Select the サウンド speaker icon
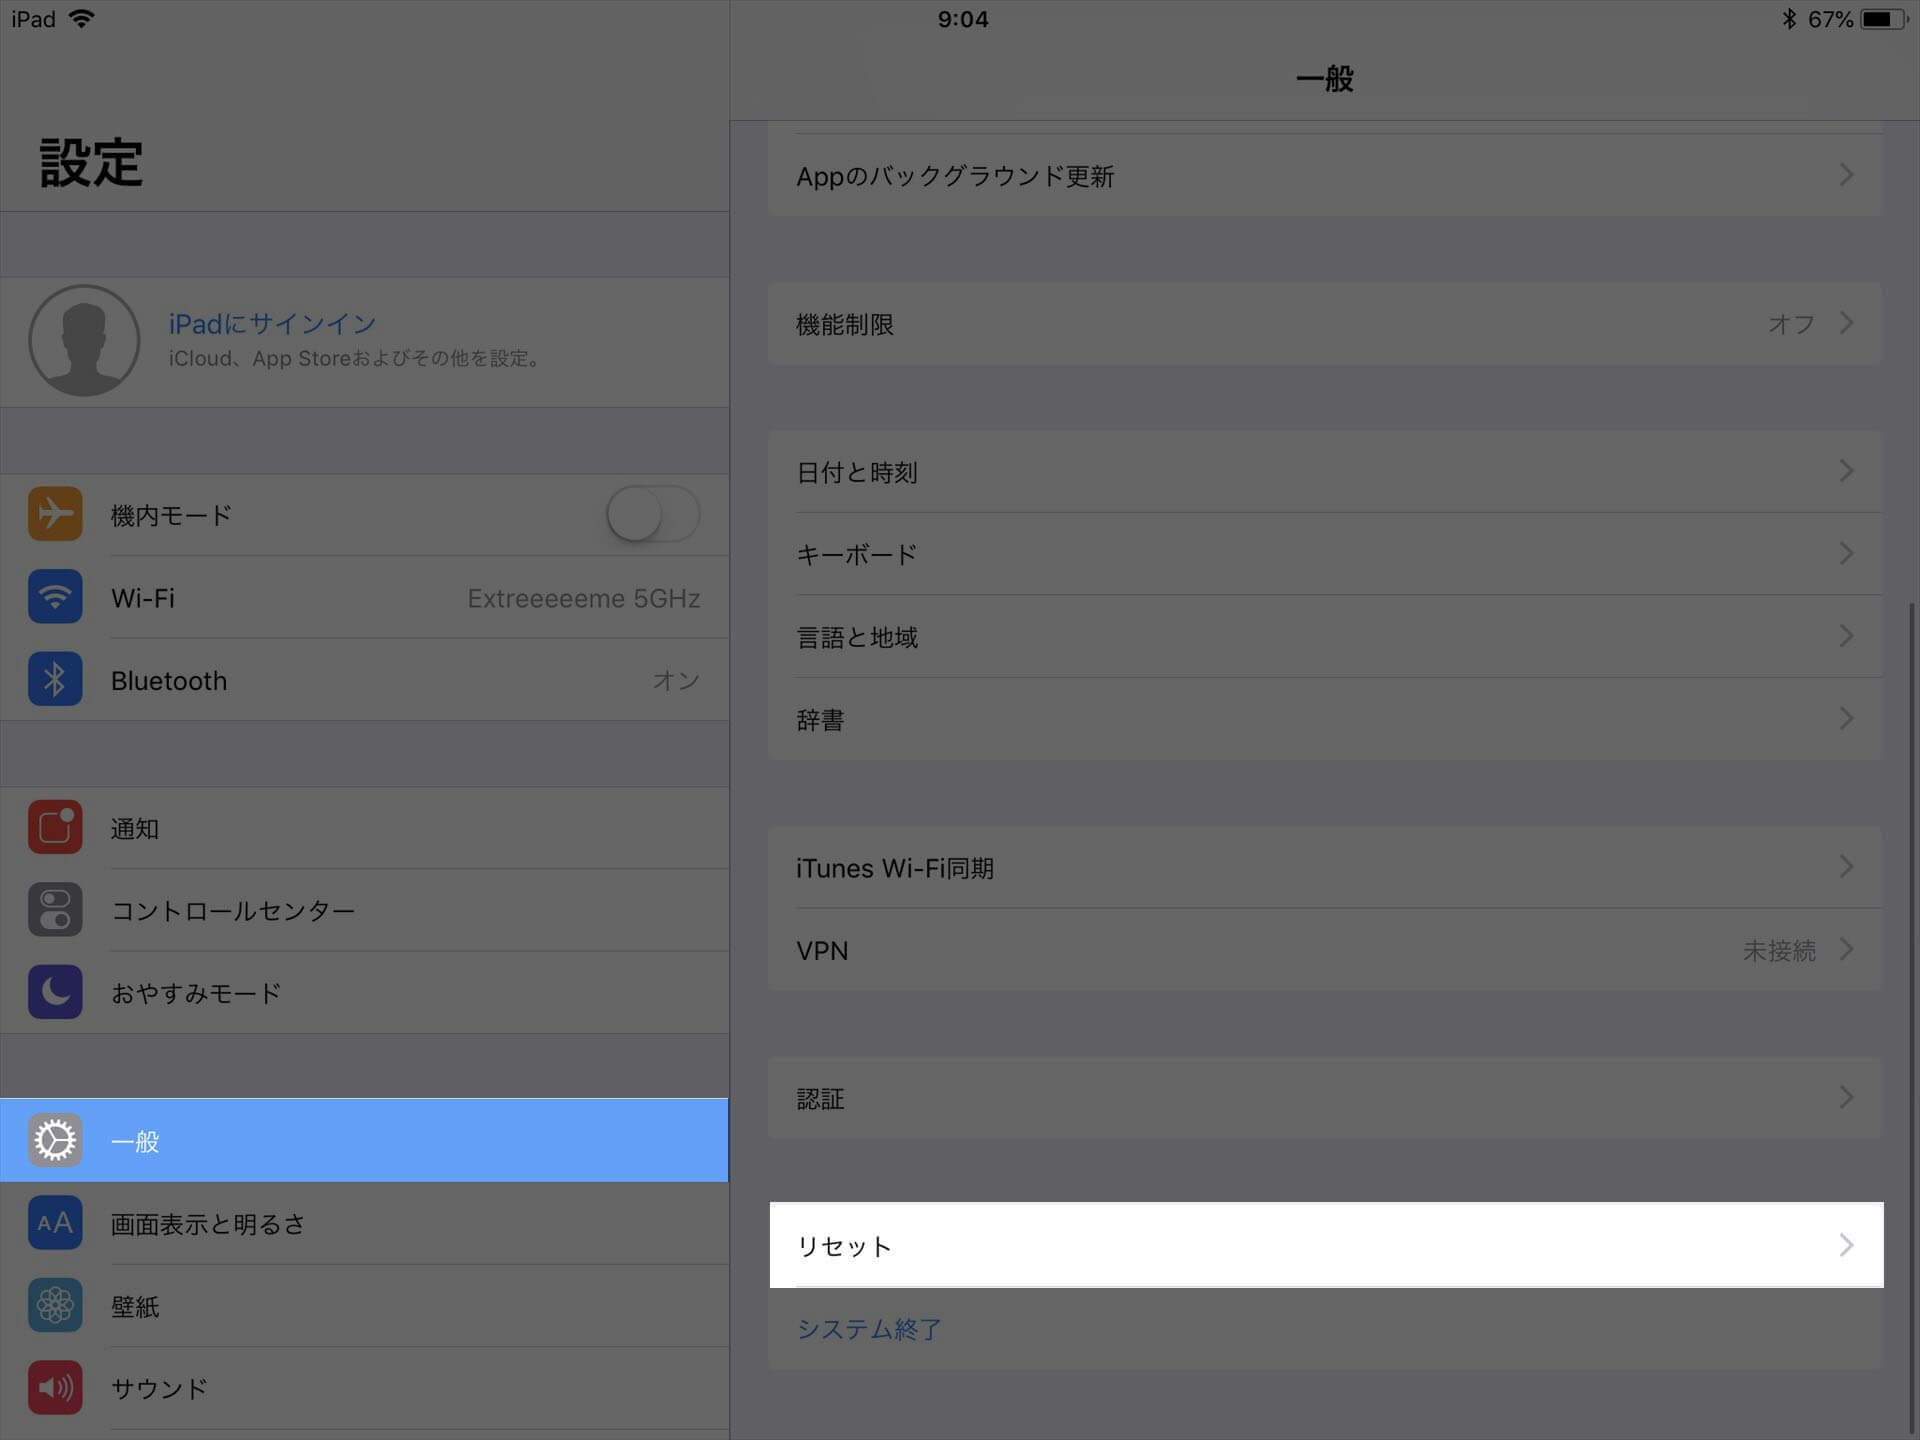Viewport: 1920px width, 1440px height. tap(55, 1388)
